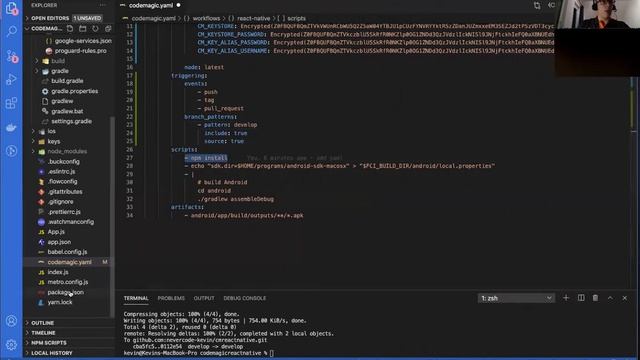Open the Explorer more actions ellipsis
Viewport: 640px width, 360px height.
tap(102, 5)
